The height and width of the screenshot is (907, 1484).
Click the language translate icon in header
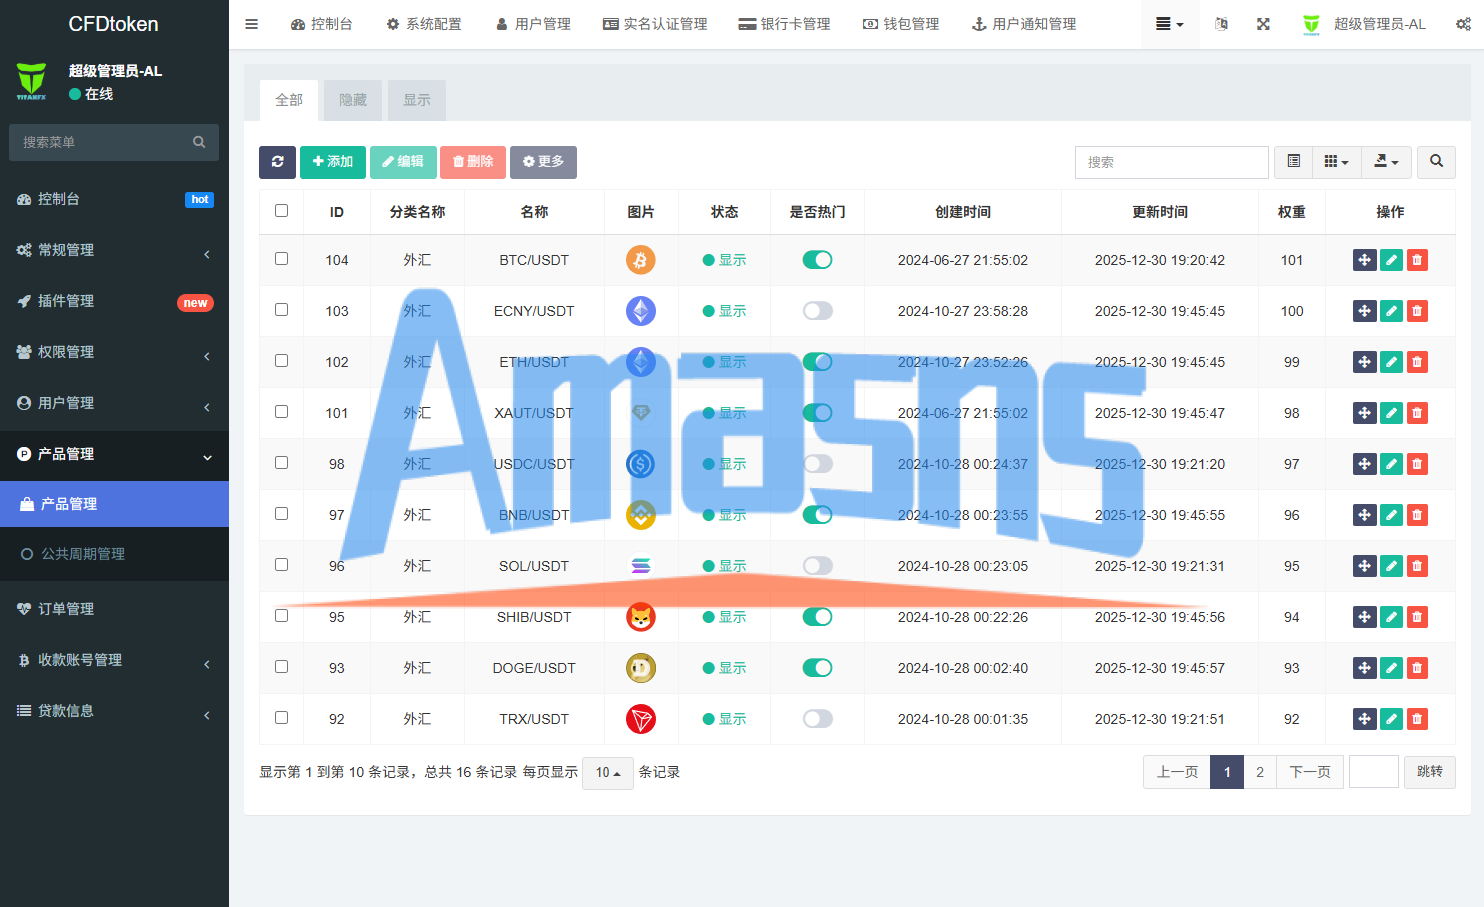pyautogui.click(x=1221, y=24)
